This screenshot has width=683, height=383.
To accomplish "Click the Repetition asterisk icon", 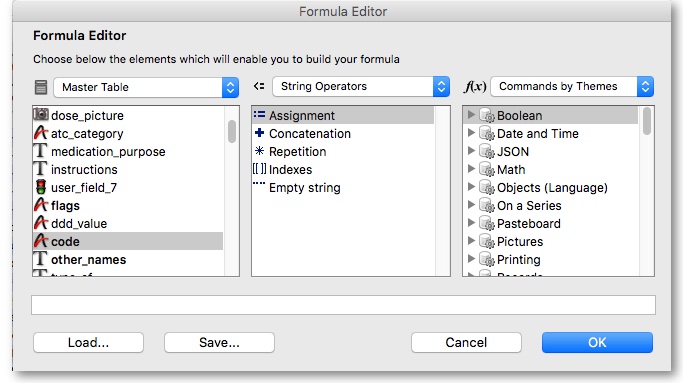I will pyautogui.click(x=259, y=151).
